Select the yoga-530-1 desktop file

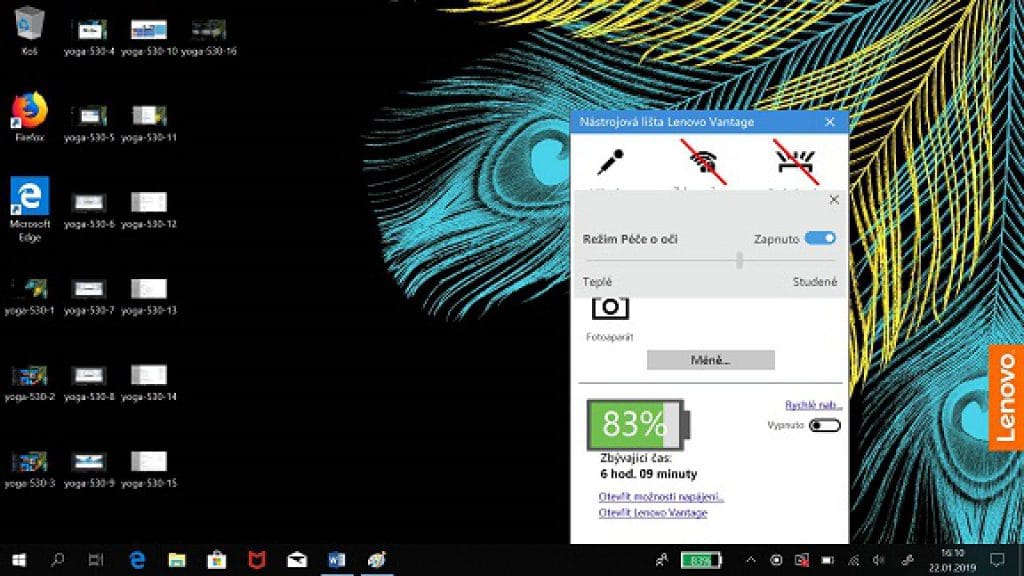tap(29, 296)
